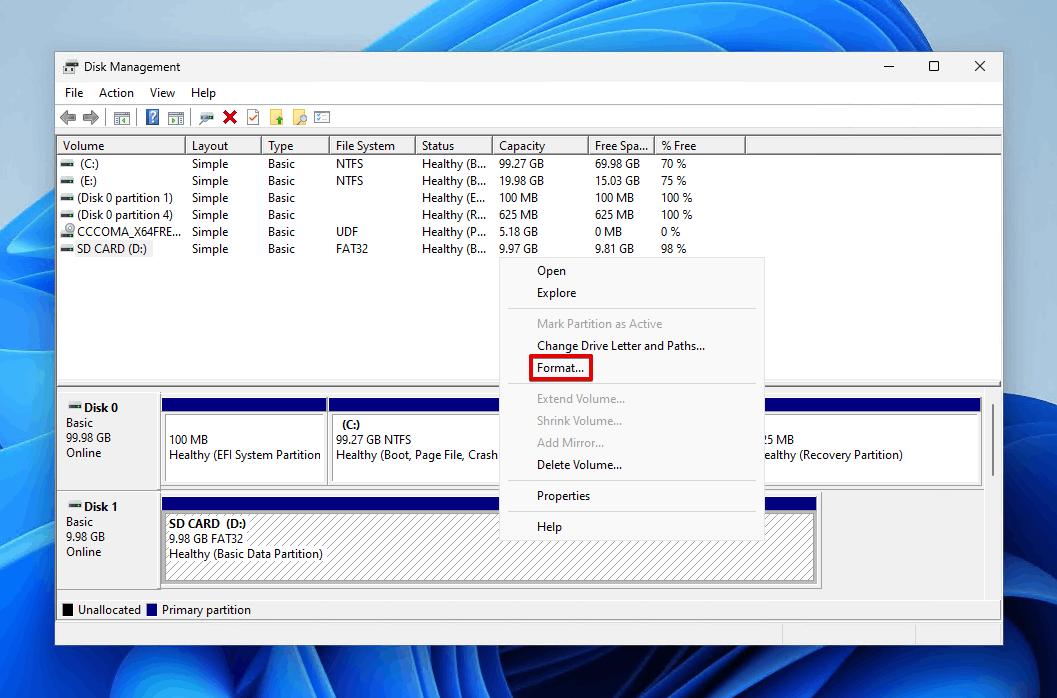Sort by the File System column header
This screenshot has height=698, width=1057.
click(x=372, y=146)
